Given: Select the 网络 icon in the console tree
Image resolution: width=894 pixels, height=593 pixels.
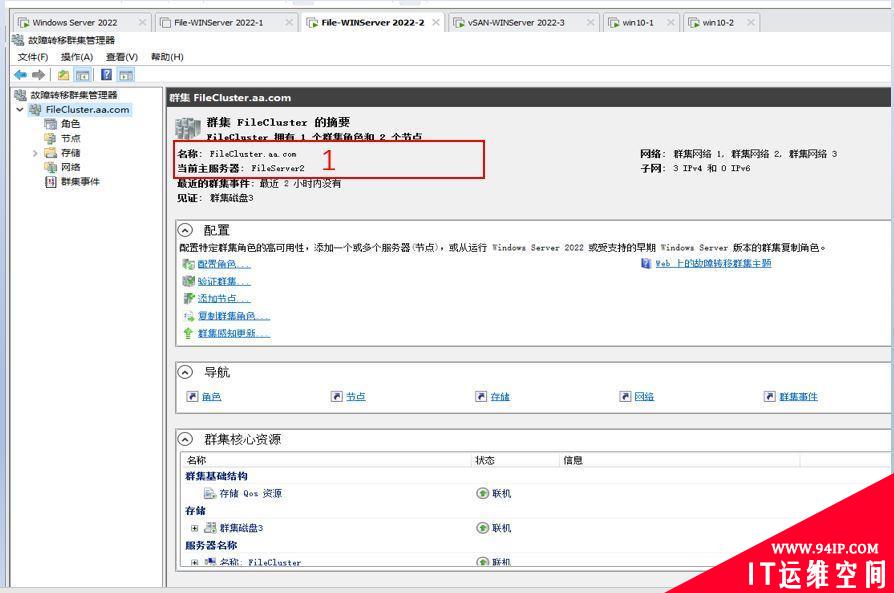Looking at the screenshot, I should point(51,167).
